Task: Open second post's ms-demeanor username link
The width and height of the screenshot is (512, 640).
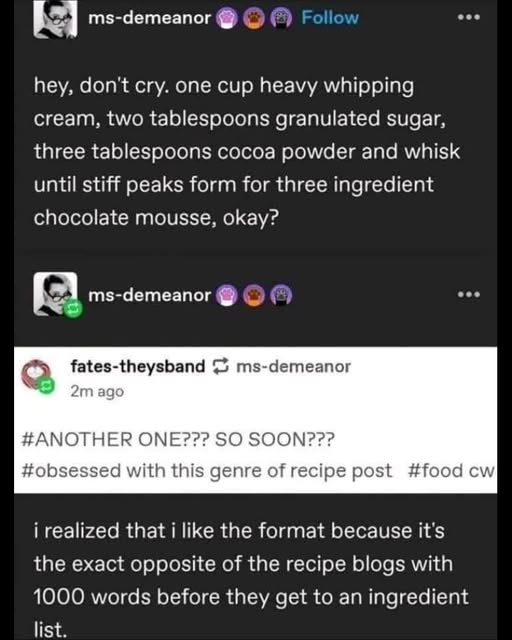Action: [x=150, y=295]
